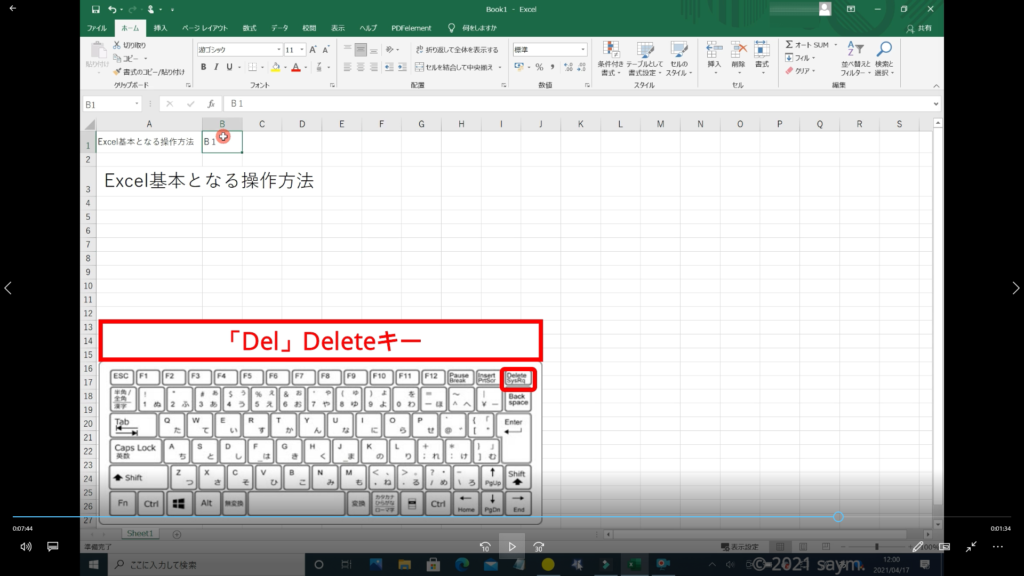Open the font size dropdown

[x=302, y=49]
